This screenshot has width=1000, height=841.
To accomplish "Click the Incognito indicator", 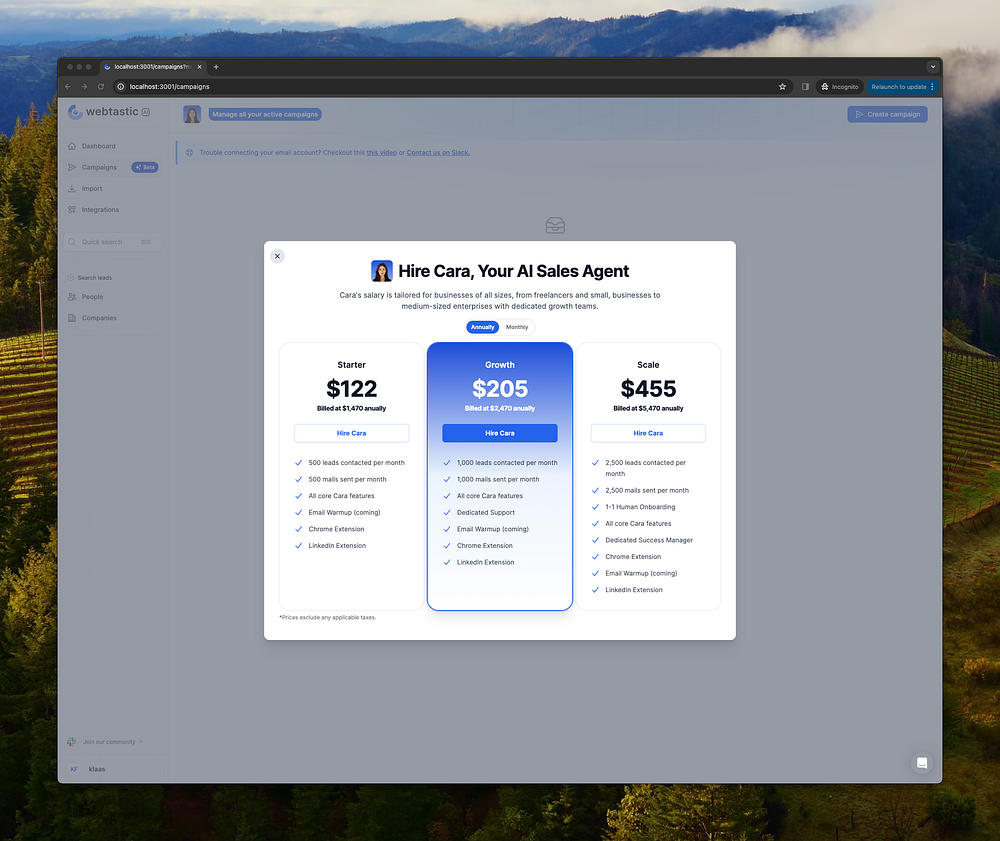I will [x=840, y=87].
